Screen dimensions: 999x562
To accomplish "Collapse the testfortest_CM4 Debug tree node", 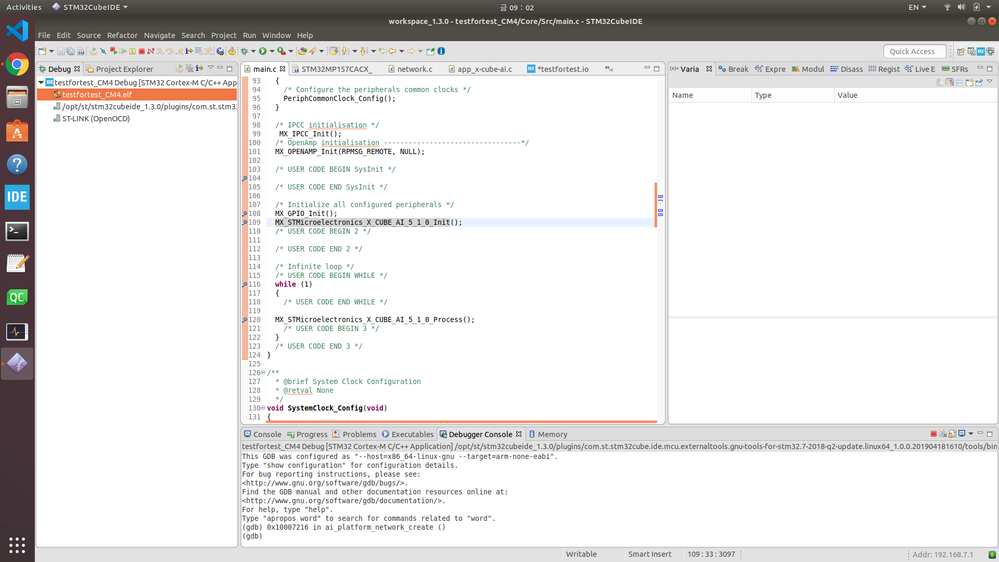I will click(41, 82).
